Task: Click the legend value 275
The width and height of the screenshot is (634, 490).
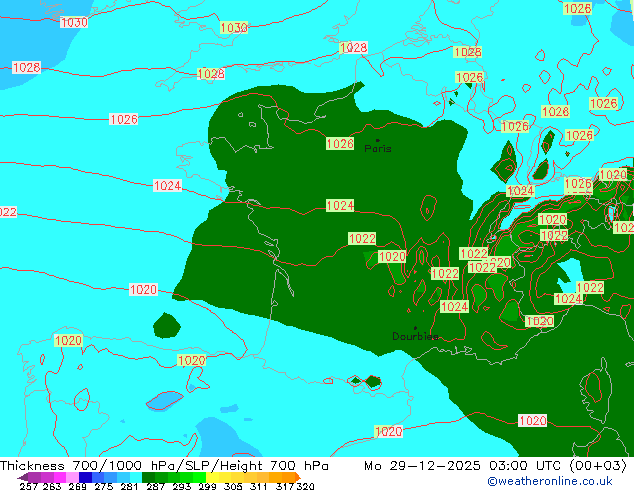Action: (x=104, y=486)
